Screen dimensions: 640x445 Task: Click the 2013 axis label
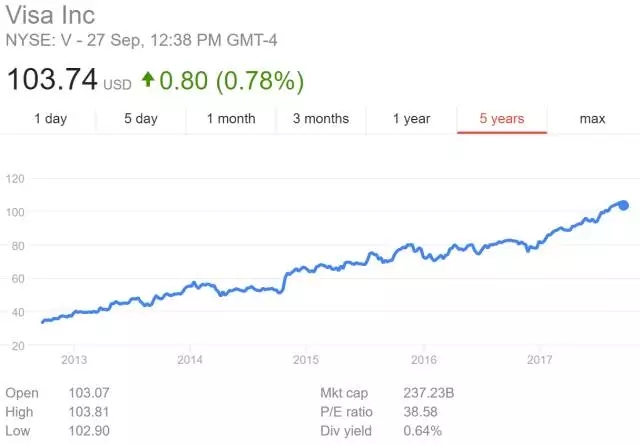pos(74,360)
